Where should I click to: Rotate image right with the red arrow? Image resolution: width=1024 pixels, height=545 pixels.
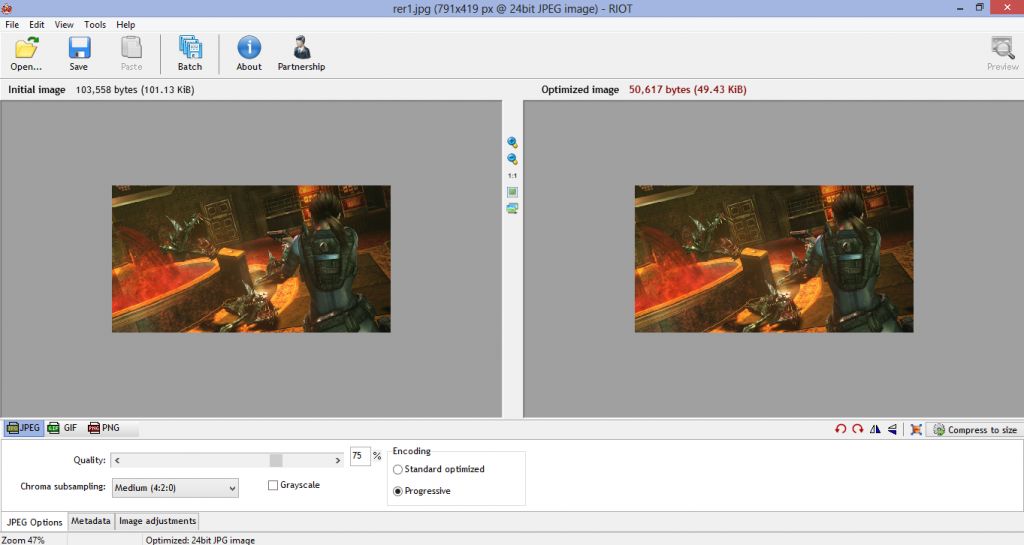857,429
